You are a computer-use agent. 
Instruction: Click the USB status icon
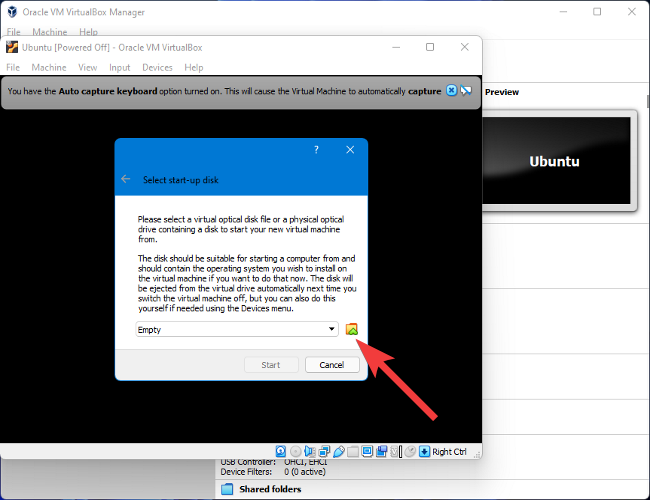click(339, 451)
